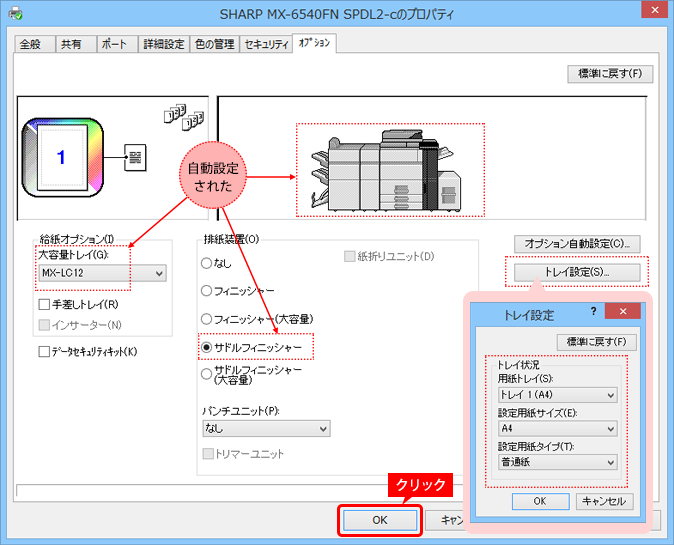Click the help question mark in トレイ設定 dialog
The image size is (674, 545).
(x=593, y=313)
